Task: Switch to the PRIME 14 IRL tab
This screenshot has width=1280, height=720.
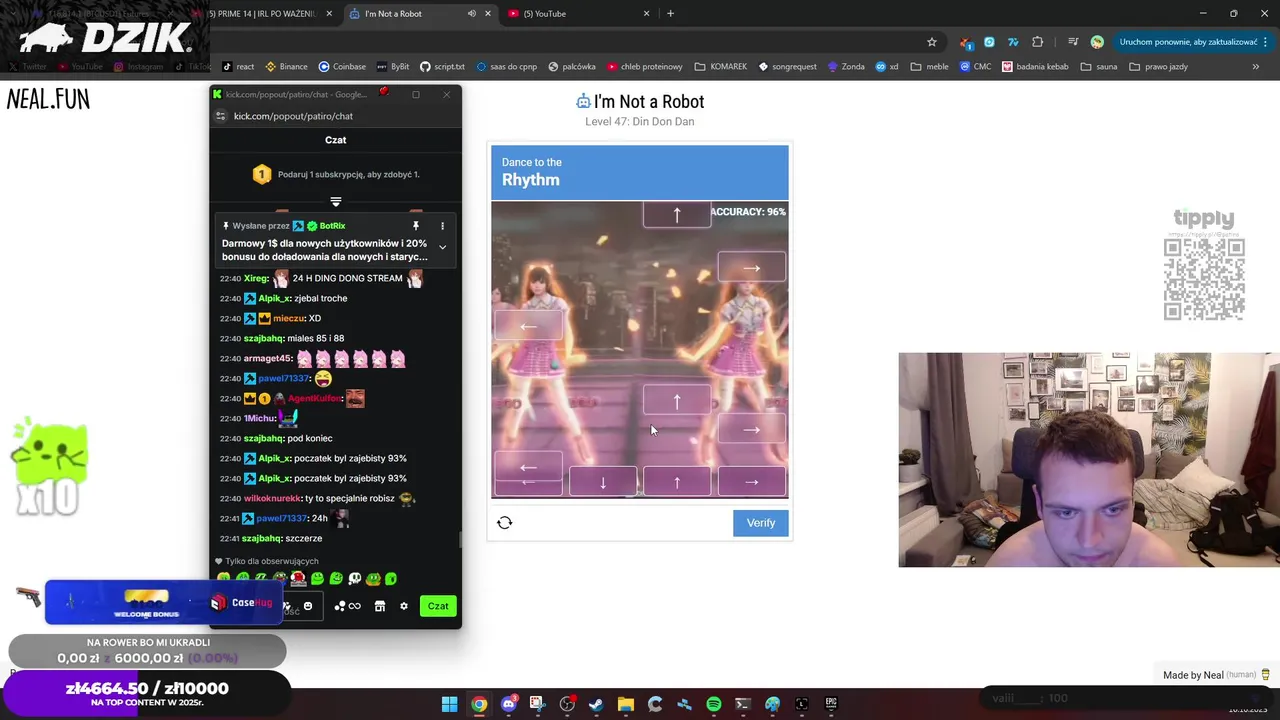Action: pos(262,14)
